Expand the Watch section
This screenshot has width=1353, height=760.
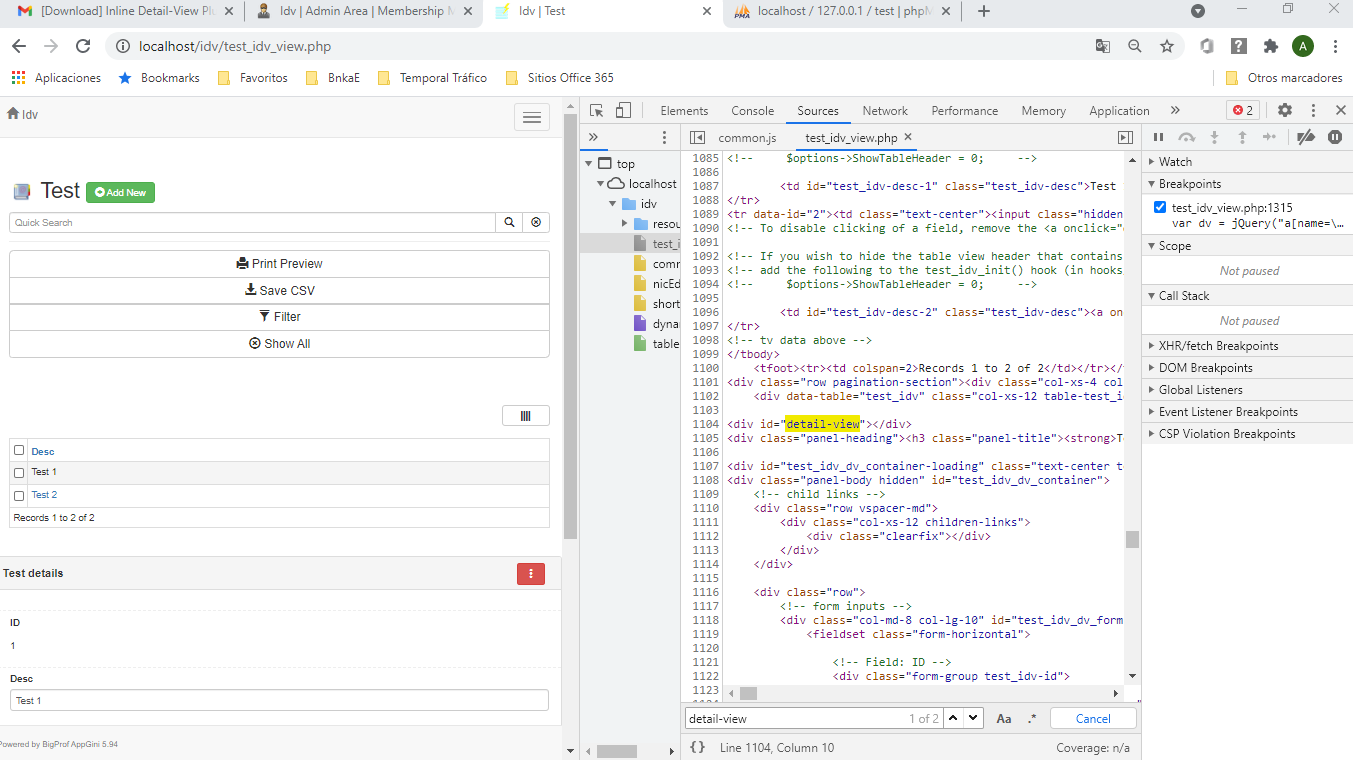tap(1247, 161)
